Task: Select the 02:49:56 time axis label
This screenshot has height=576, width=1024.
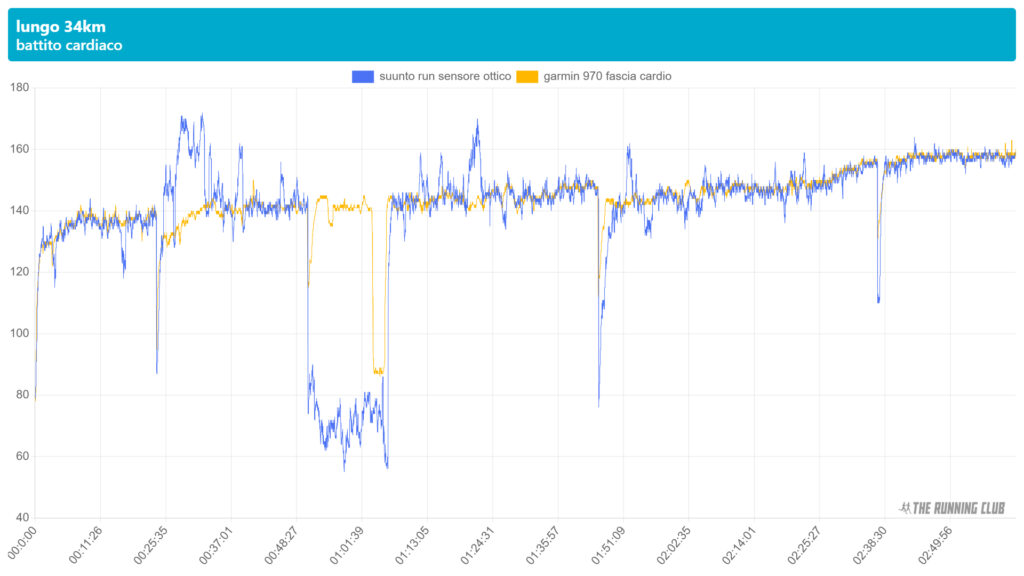Action: [934, 541]
